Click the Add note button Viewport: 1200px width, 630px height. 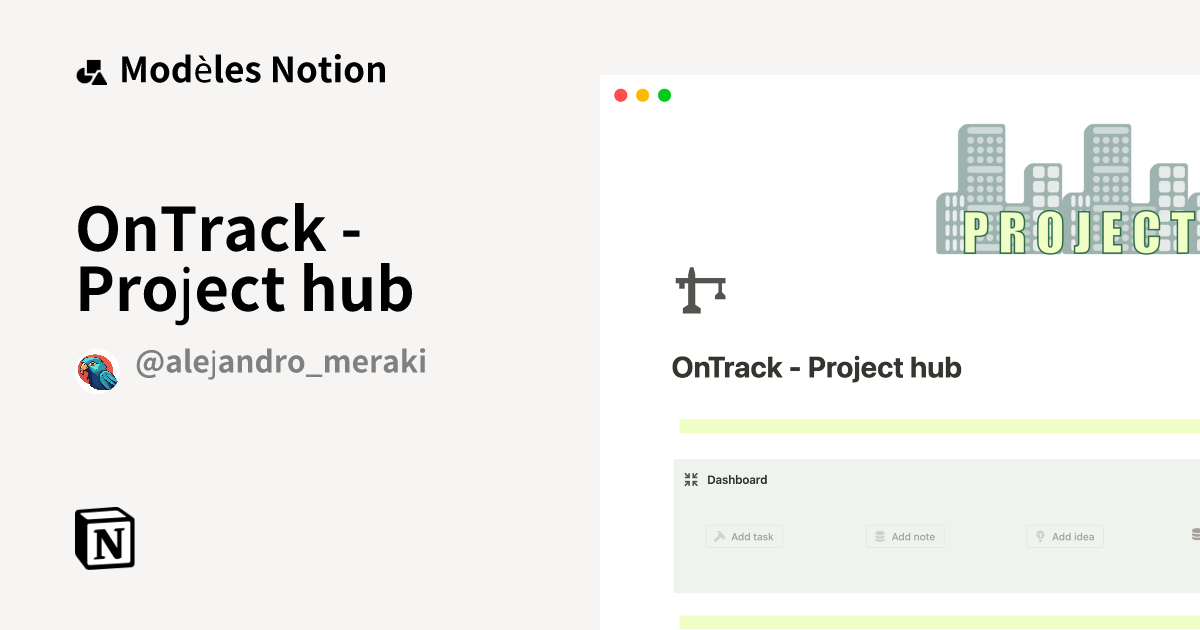click(905, 536)
